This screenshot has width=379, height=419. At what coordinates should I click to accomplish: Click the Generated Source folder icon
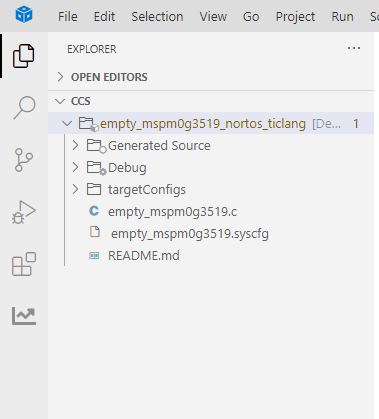point(96,146)
